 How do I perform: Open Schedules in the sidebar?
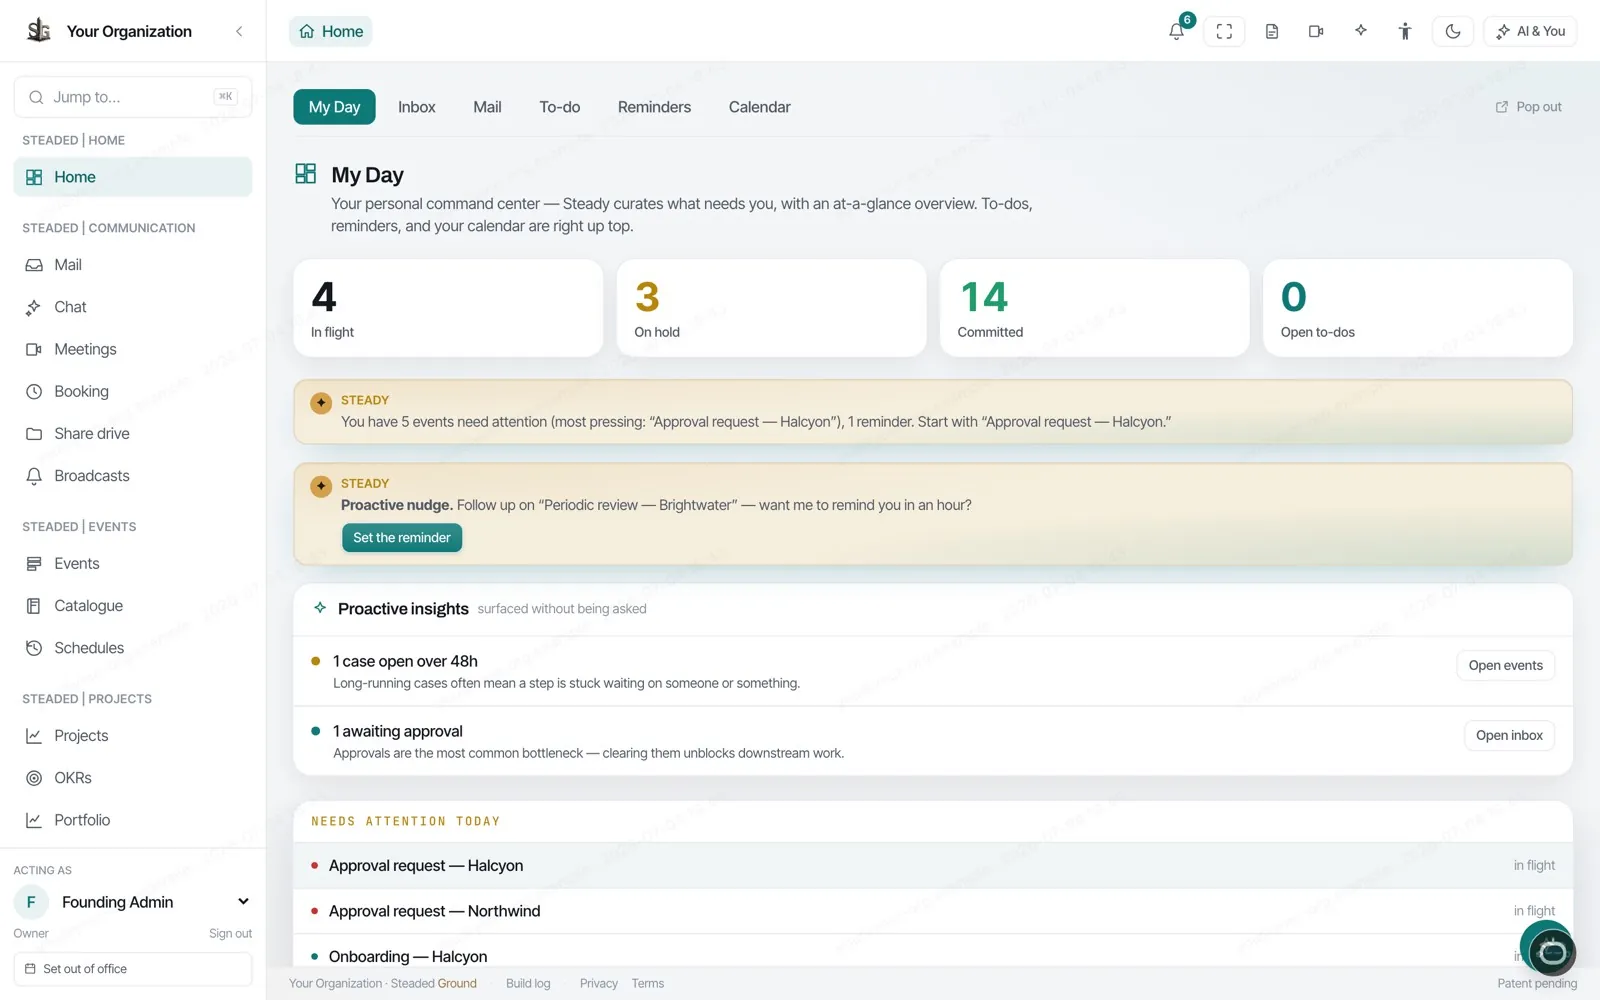[133, 648]
